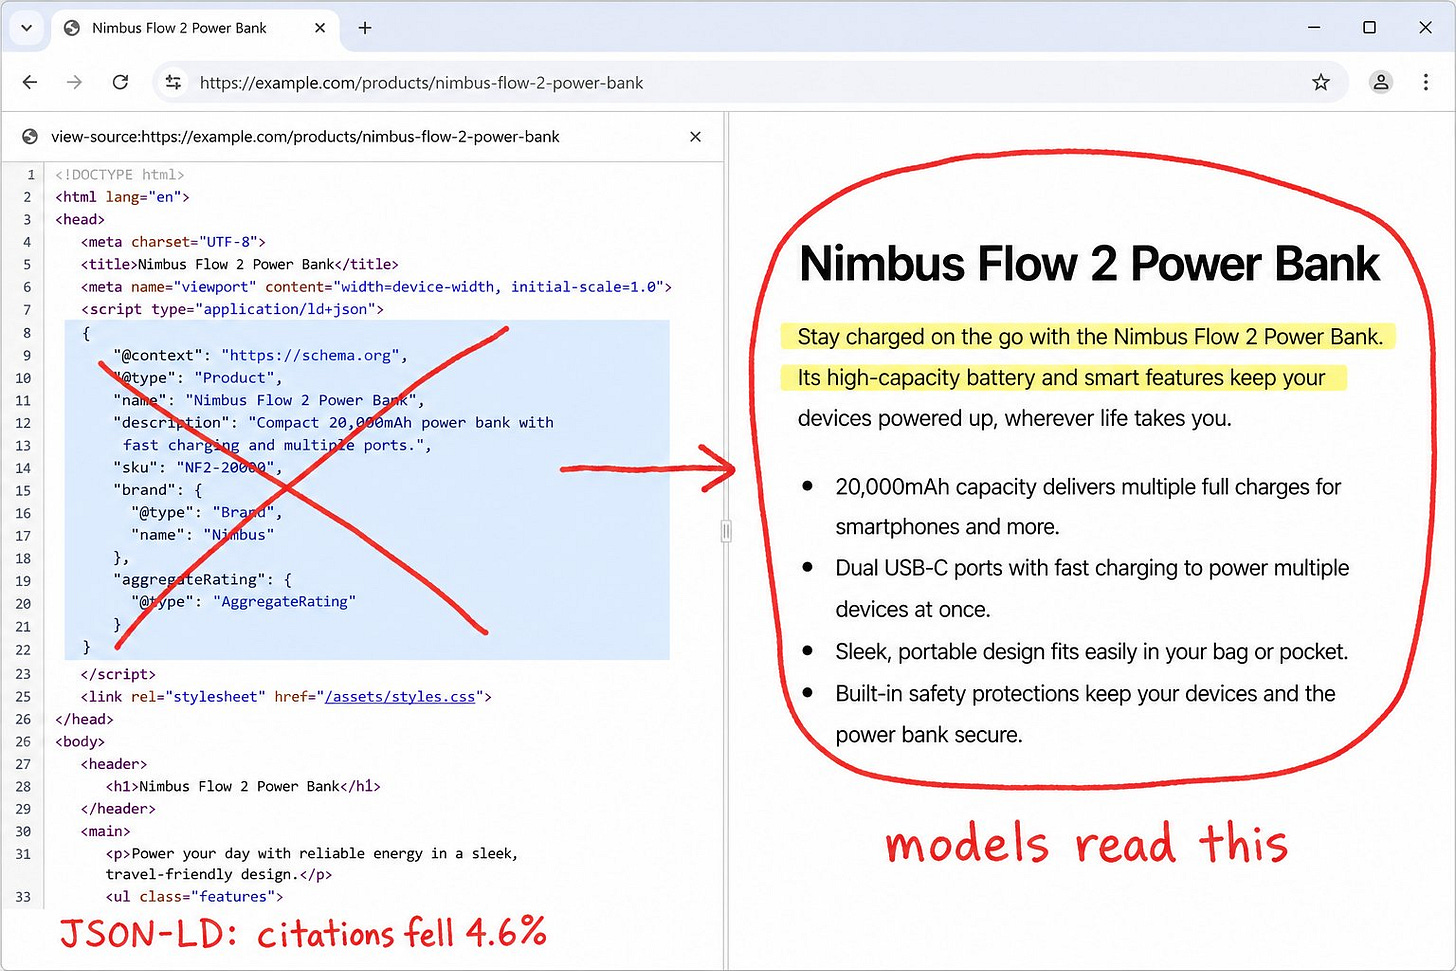1456x971 pixels.
Task: Click the panel divider handle
Action: point(726,531)
